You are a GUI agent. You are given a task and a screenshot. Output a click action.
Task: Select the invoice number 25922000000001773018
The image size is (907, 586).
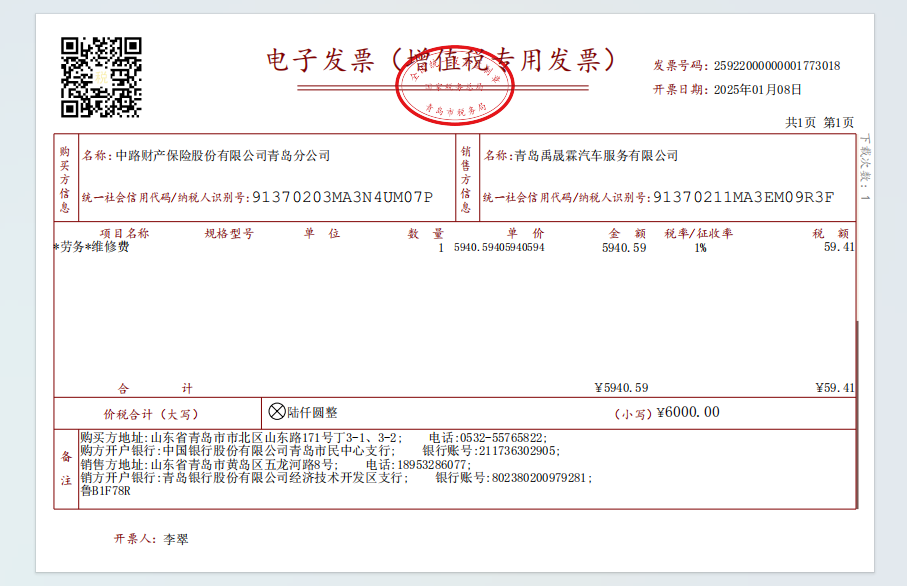(776, 66)
